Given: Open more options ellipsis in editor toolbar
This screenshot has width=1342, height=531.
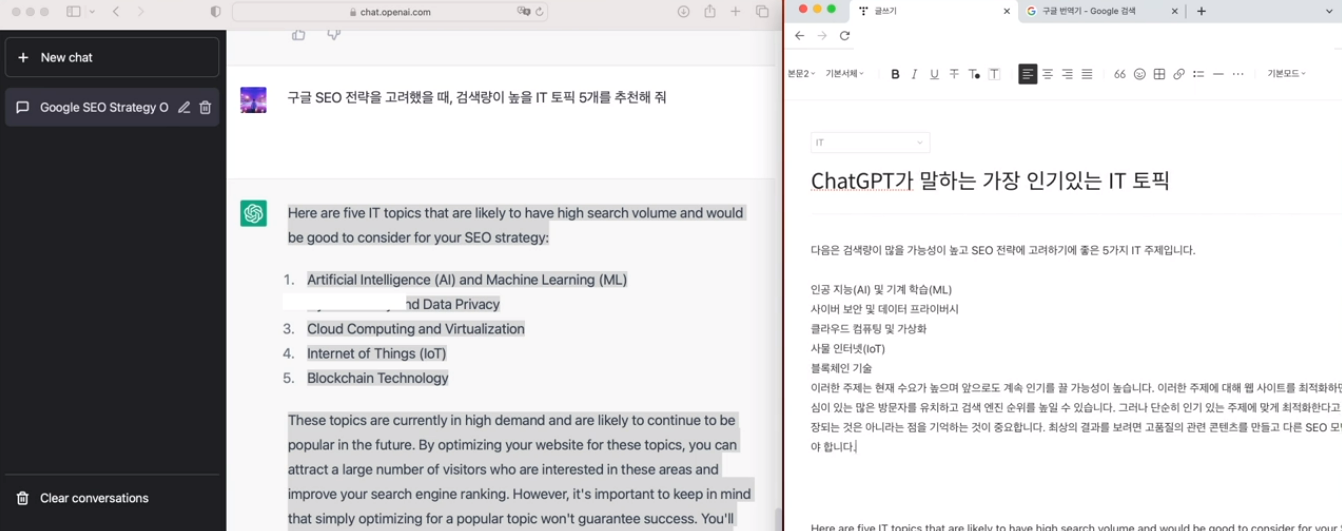Looking at the screenshot, I should click(x=1238, y=74).
